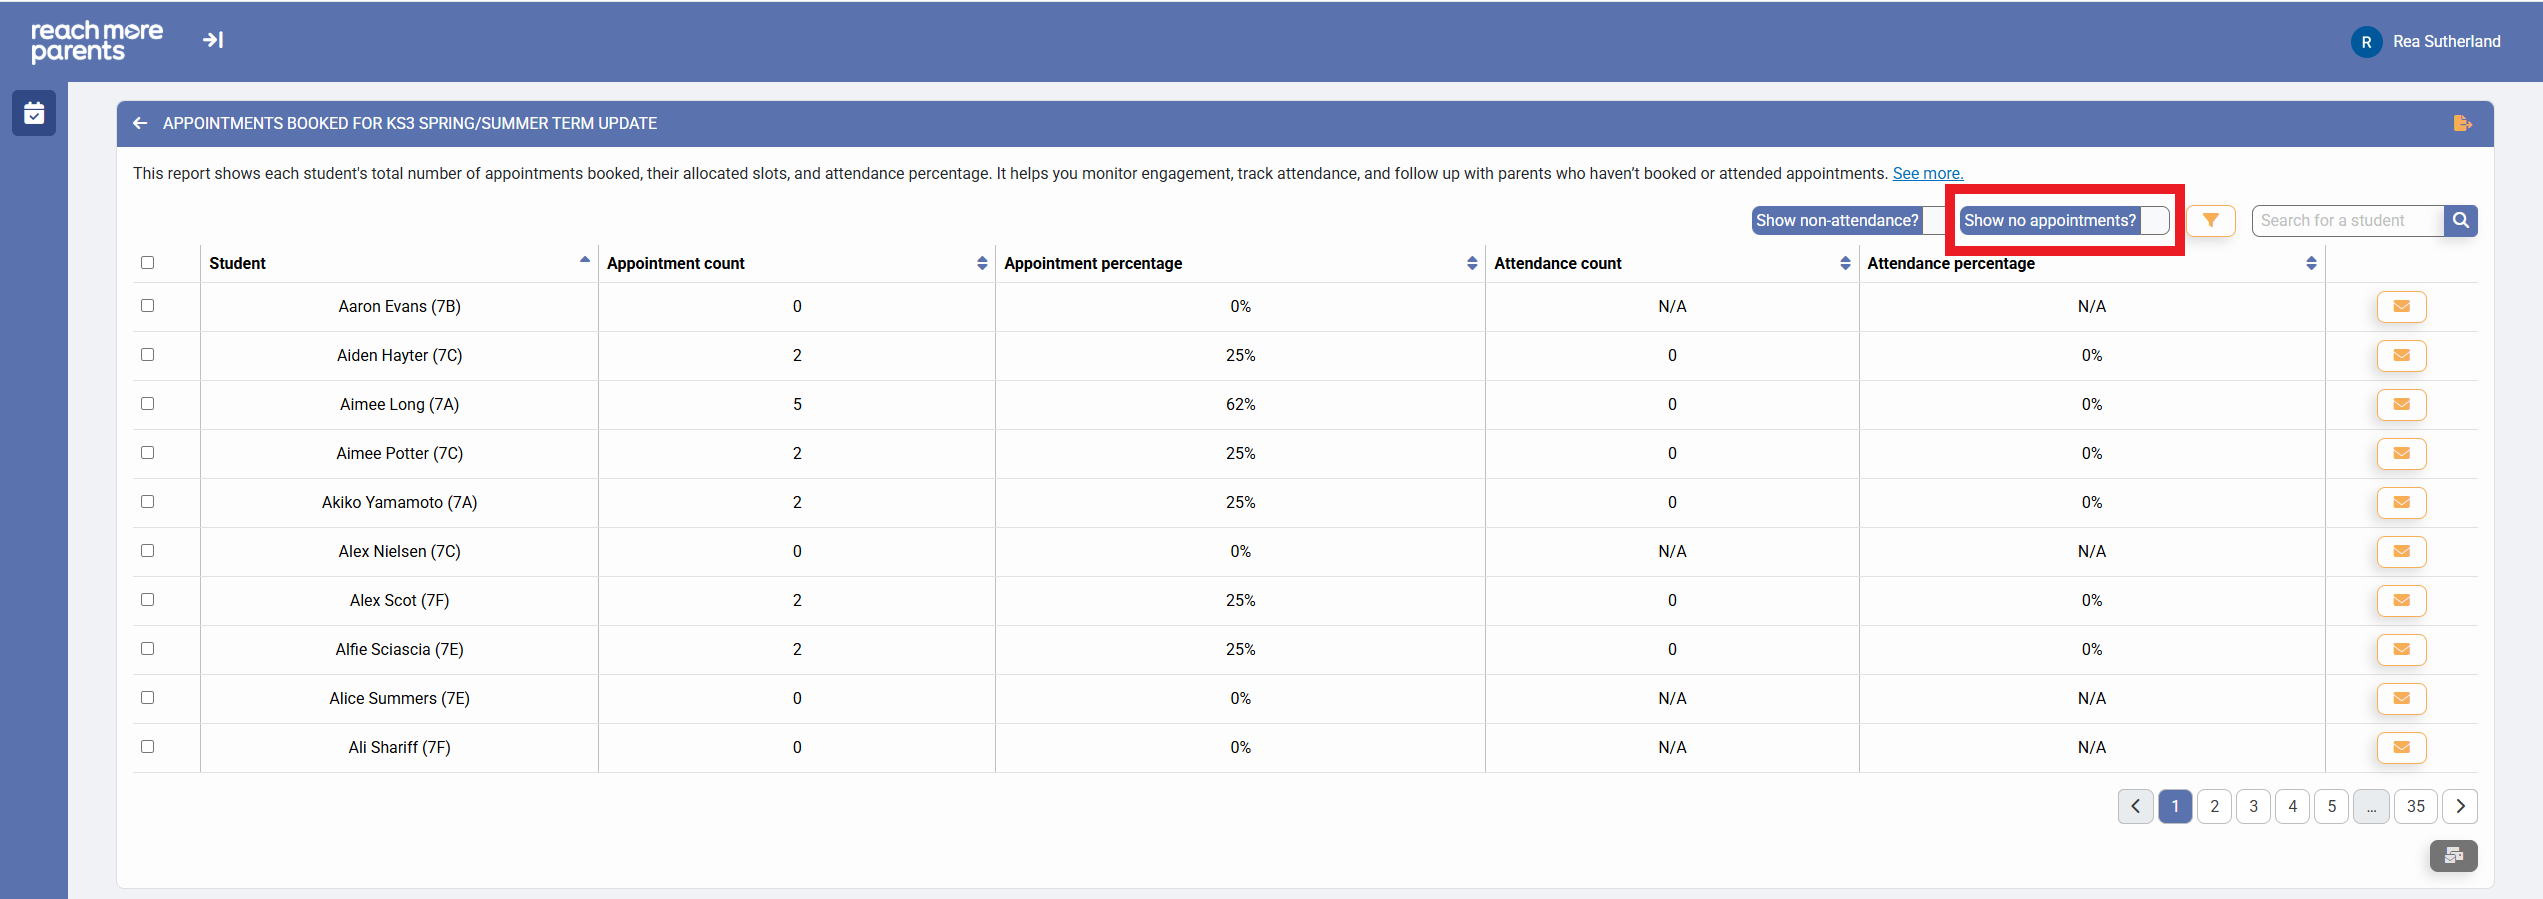The image size is (2543, 899).
Task: Go to page 2 of results
Action: pyautogui.click(x=2214, y=806)
